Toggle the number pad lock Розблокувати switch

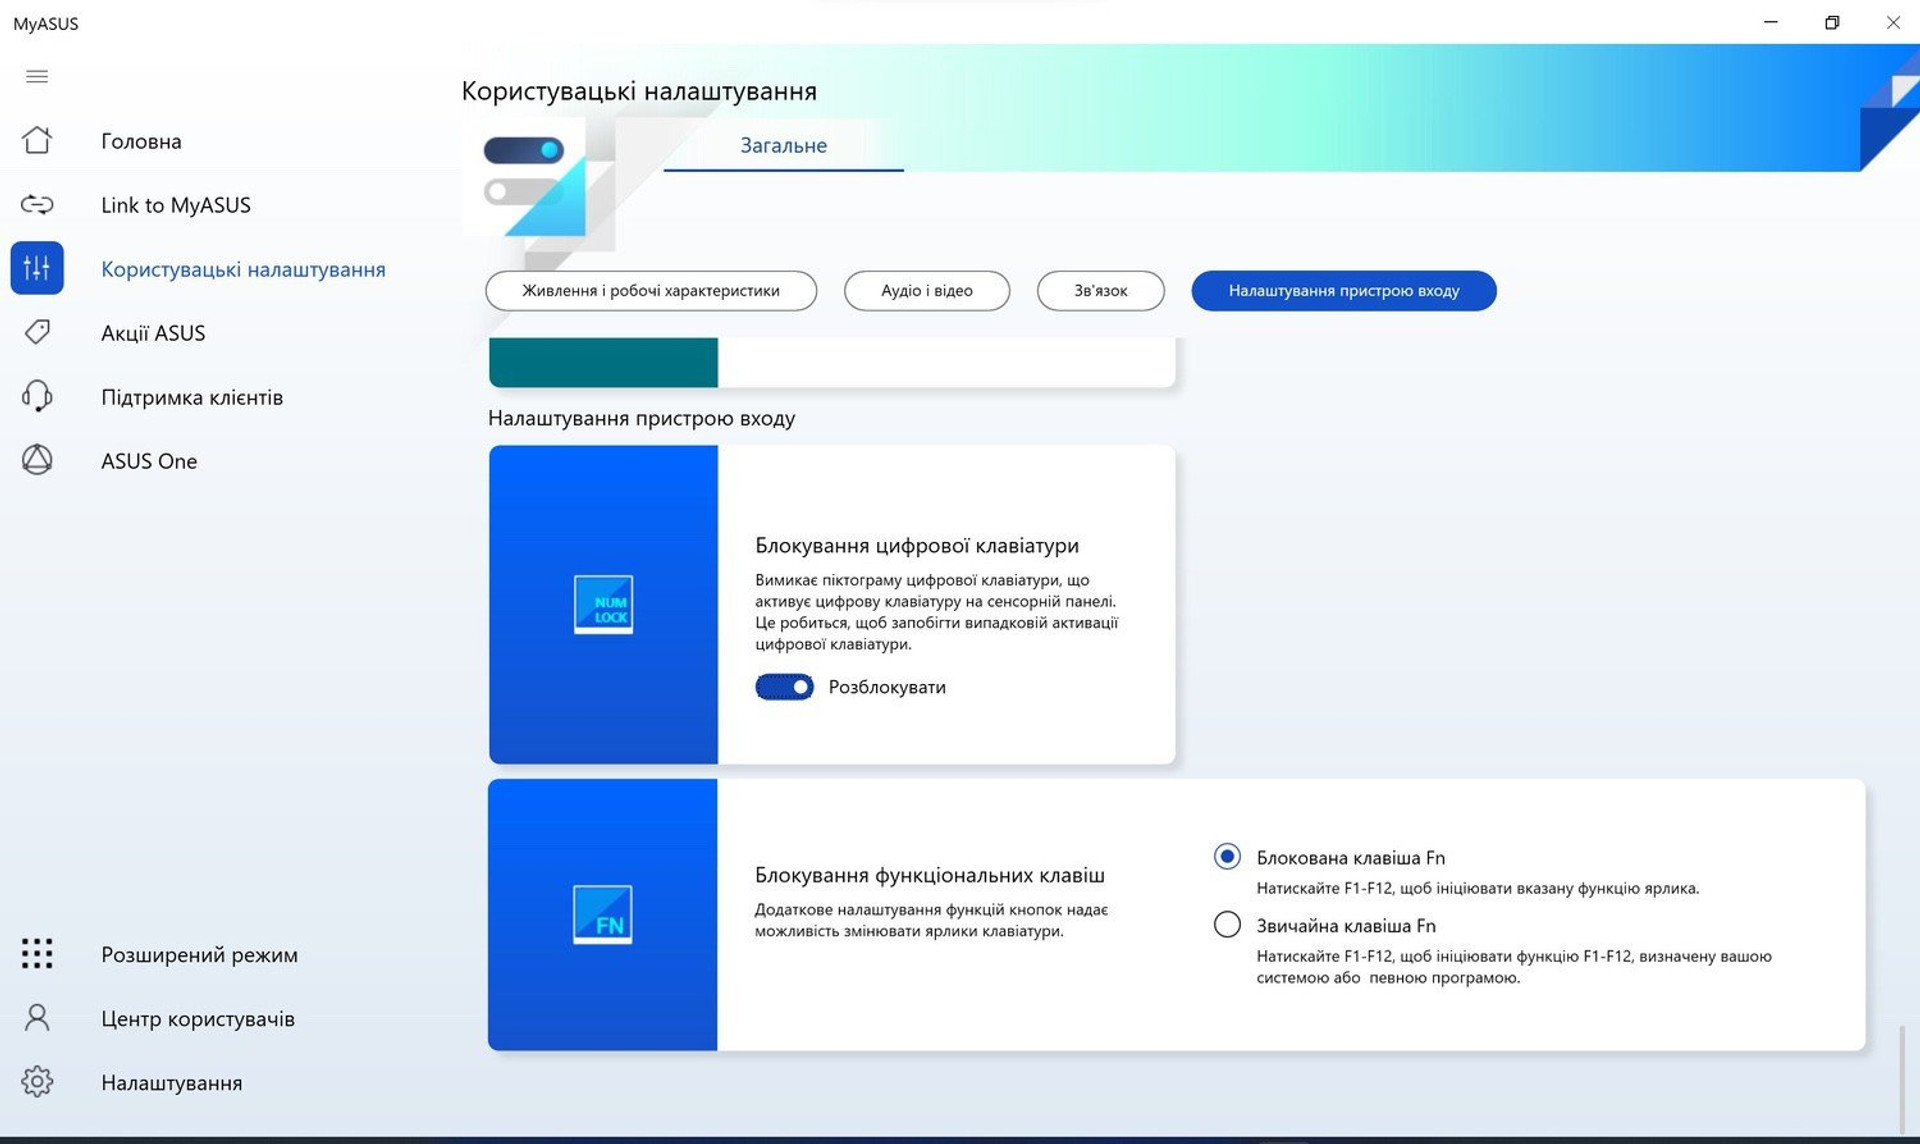(784, 687)
